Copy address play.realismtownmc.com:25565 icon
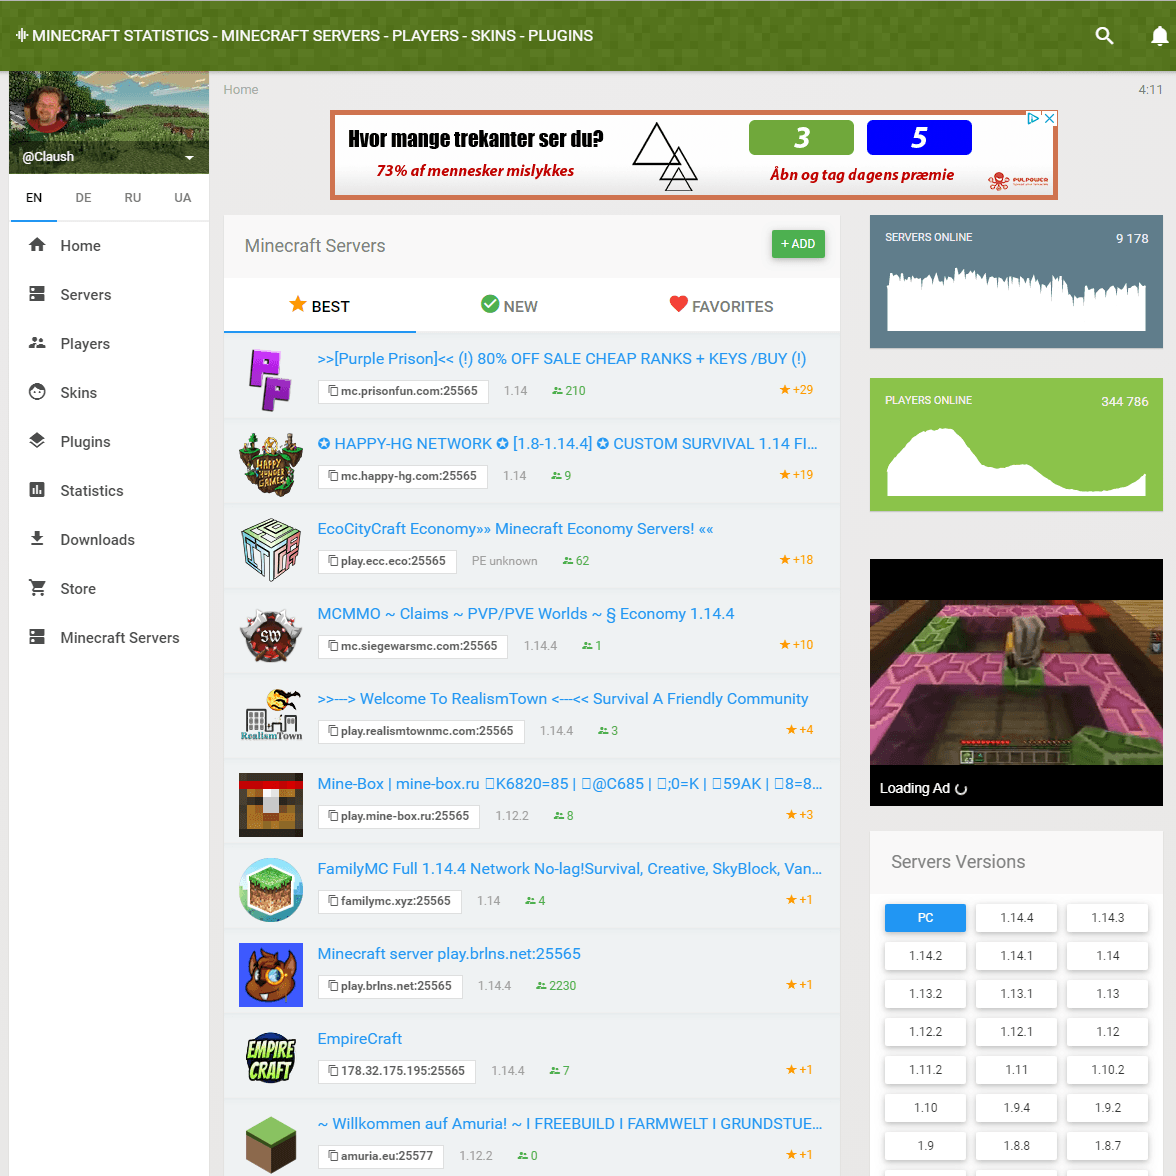The height and width of the screenshot is (1176, 1176). [x=333, y=730]
